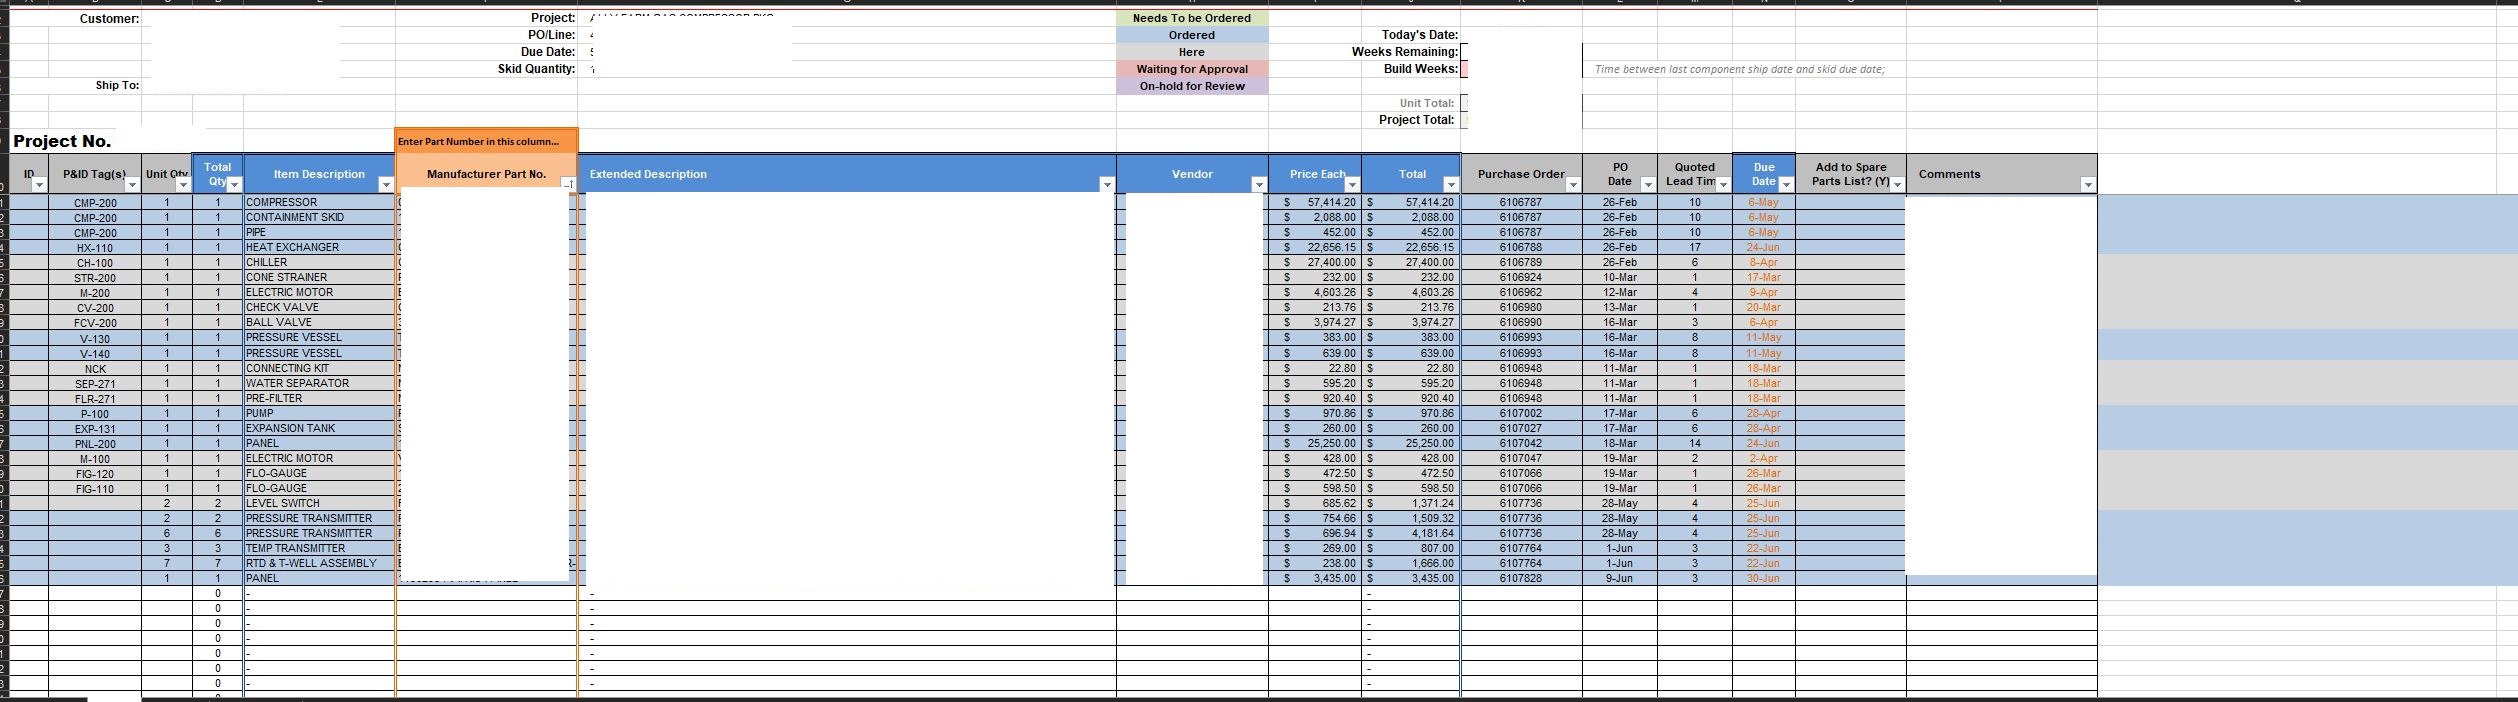Select the '24-Jun' due date for HX-110
Viewport: 2518px width, 702px height.
tap(1763, 247)
